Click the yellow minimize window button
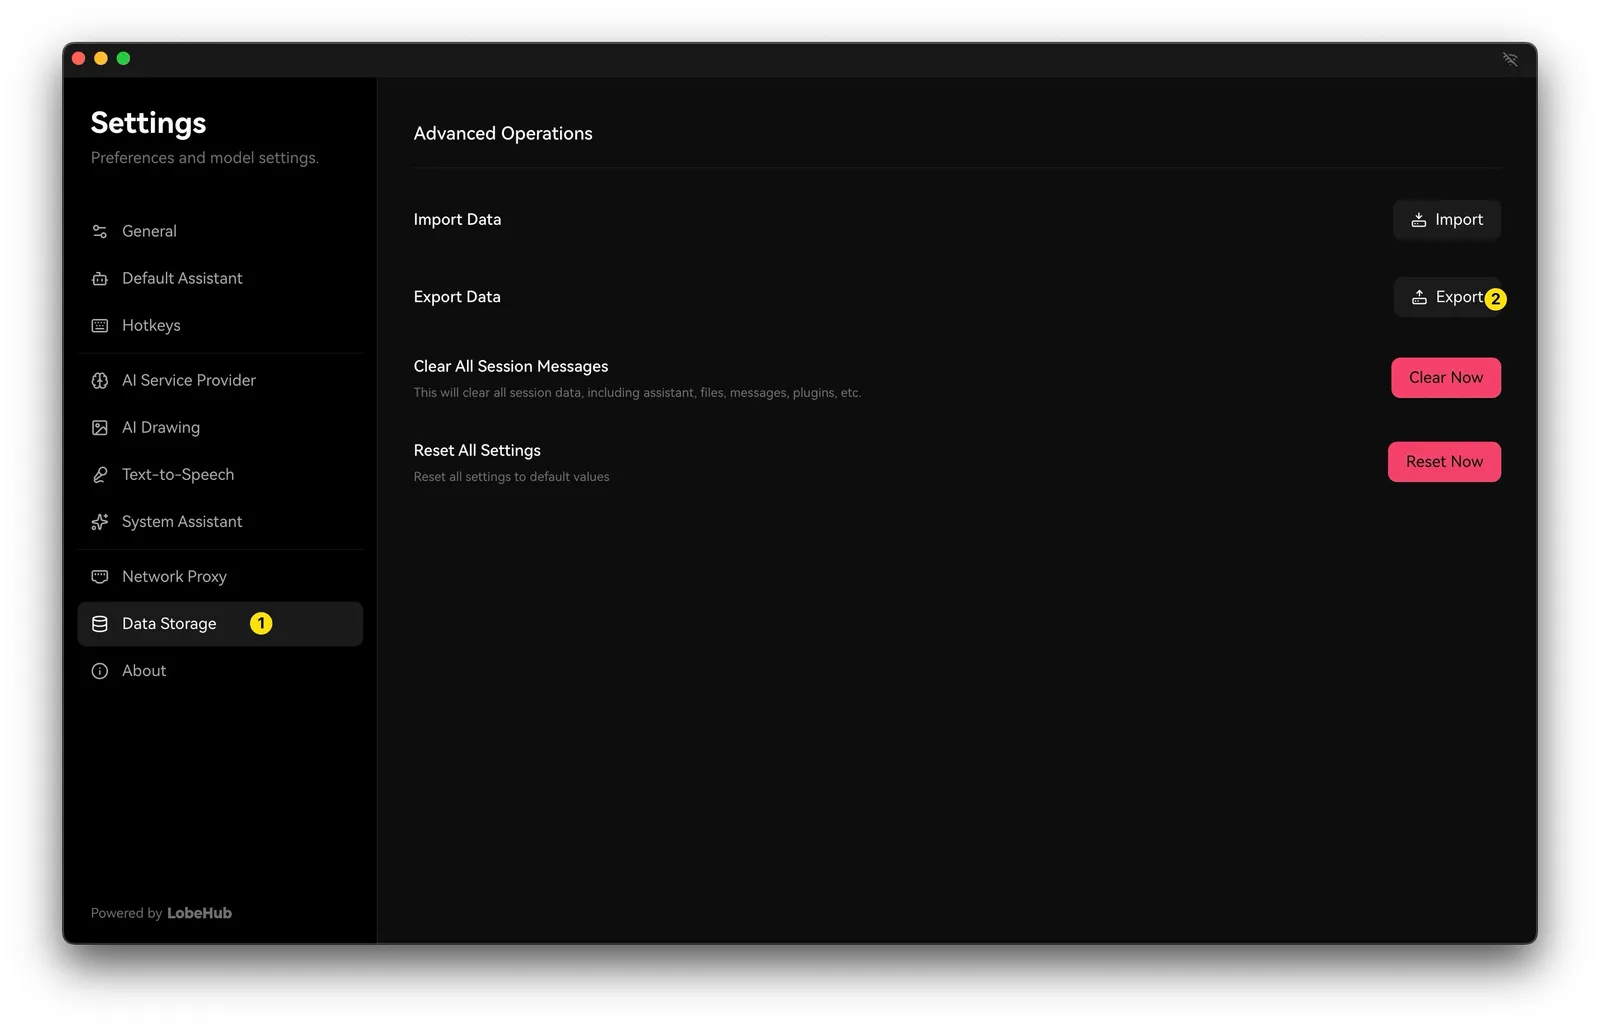The image size is (1600, 1027). click(101, 59)
